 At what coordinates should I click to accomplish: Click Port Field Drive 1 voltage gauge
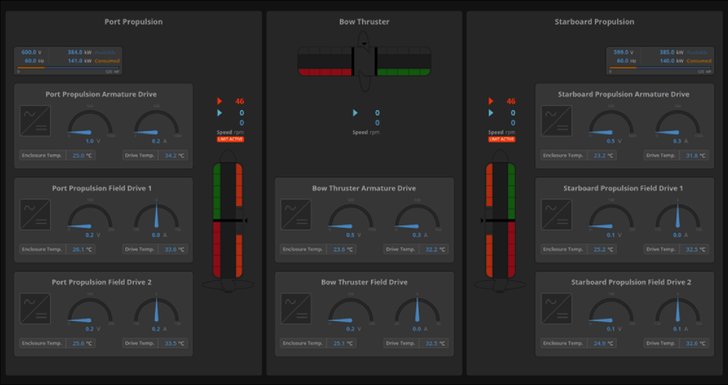click(90, 217)
